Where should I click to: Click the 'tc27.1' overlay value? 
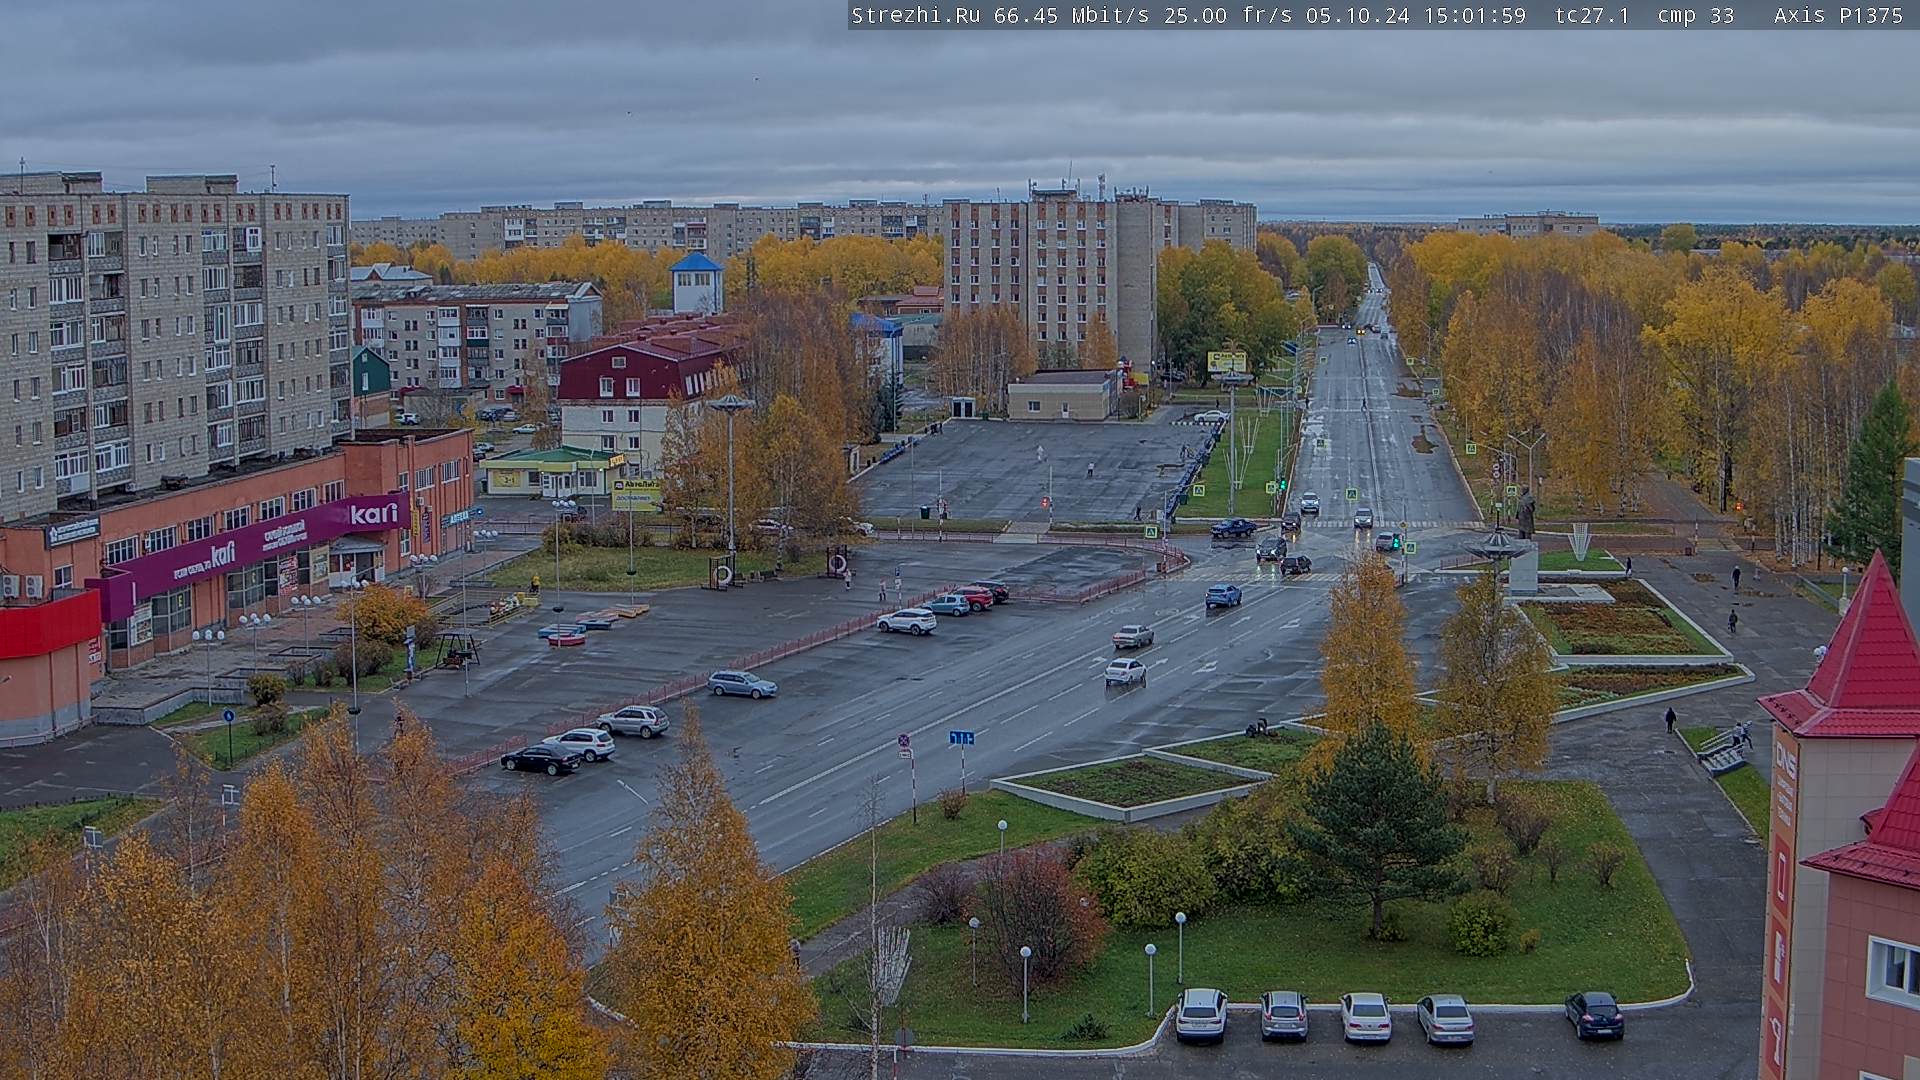click(x=1592, y=15)
